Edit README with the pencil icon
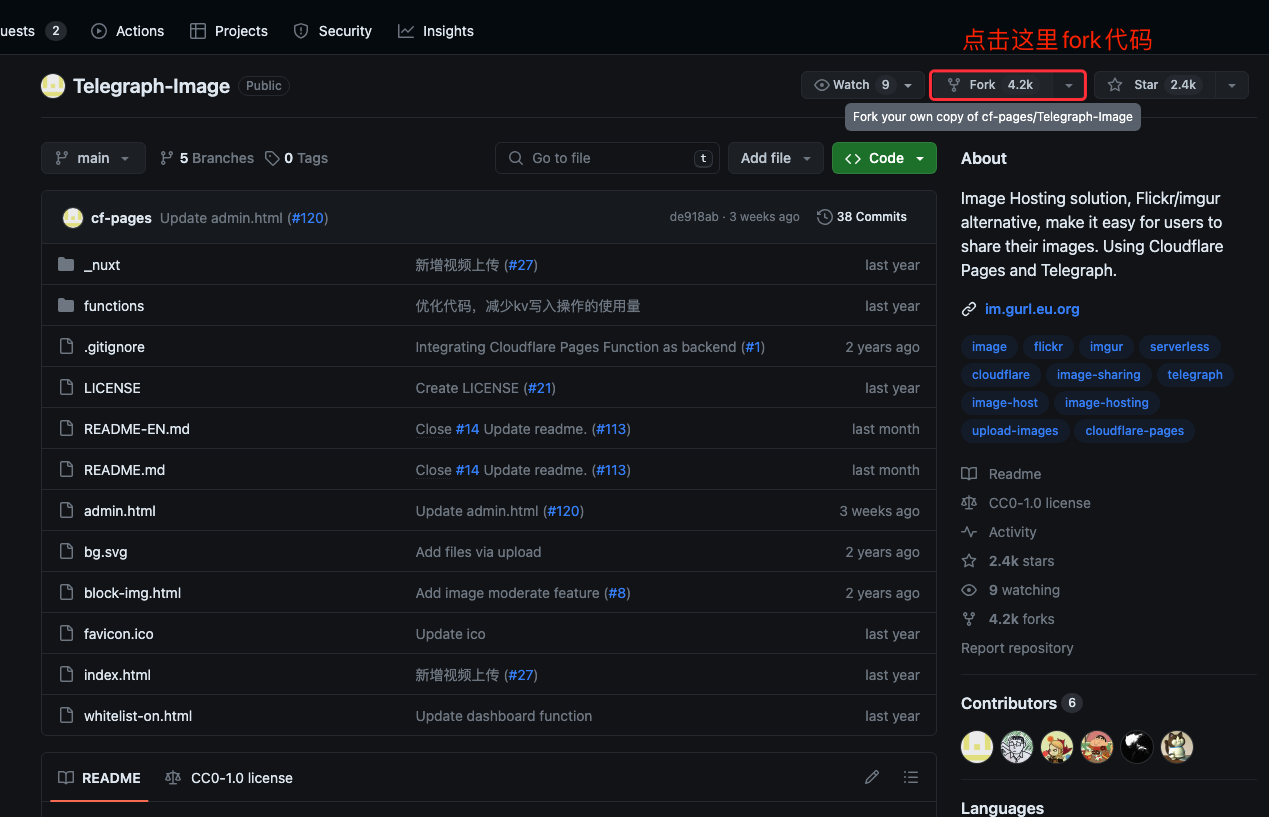This screenshot has width=1269, height=817. (x=872, y=777)
